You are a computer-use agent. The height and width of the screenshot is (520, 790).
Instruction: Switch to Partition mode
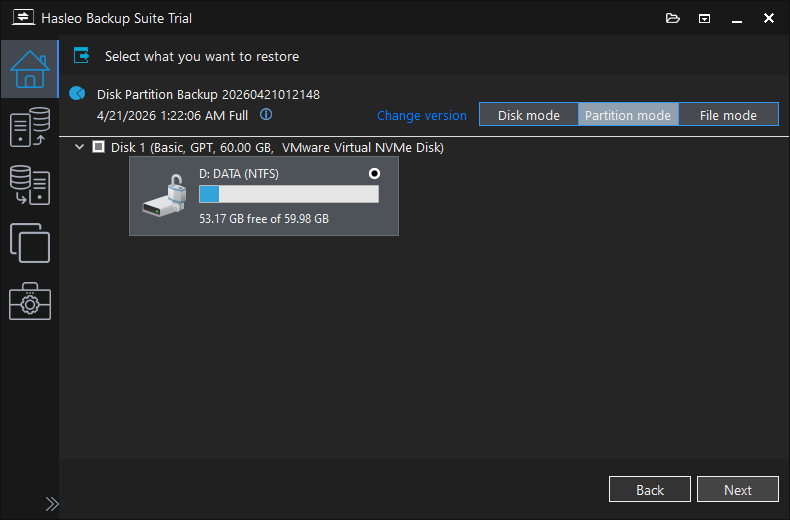(628, 115)
